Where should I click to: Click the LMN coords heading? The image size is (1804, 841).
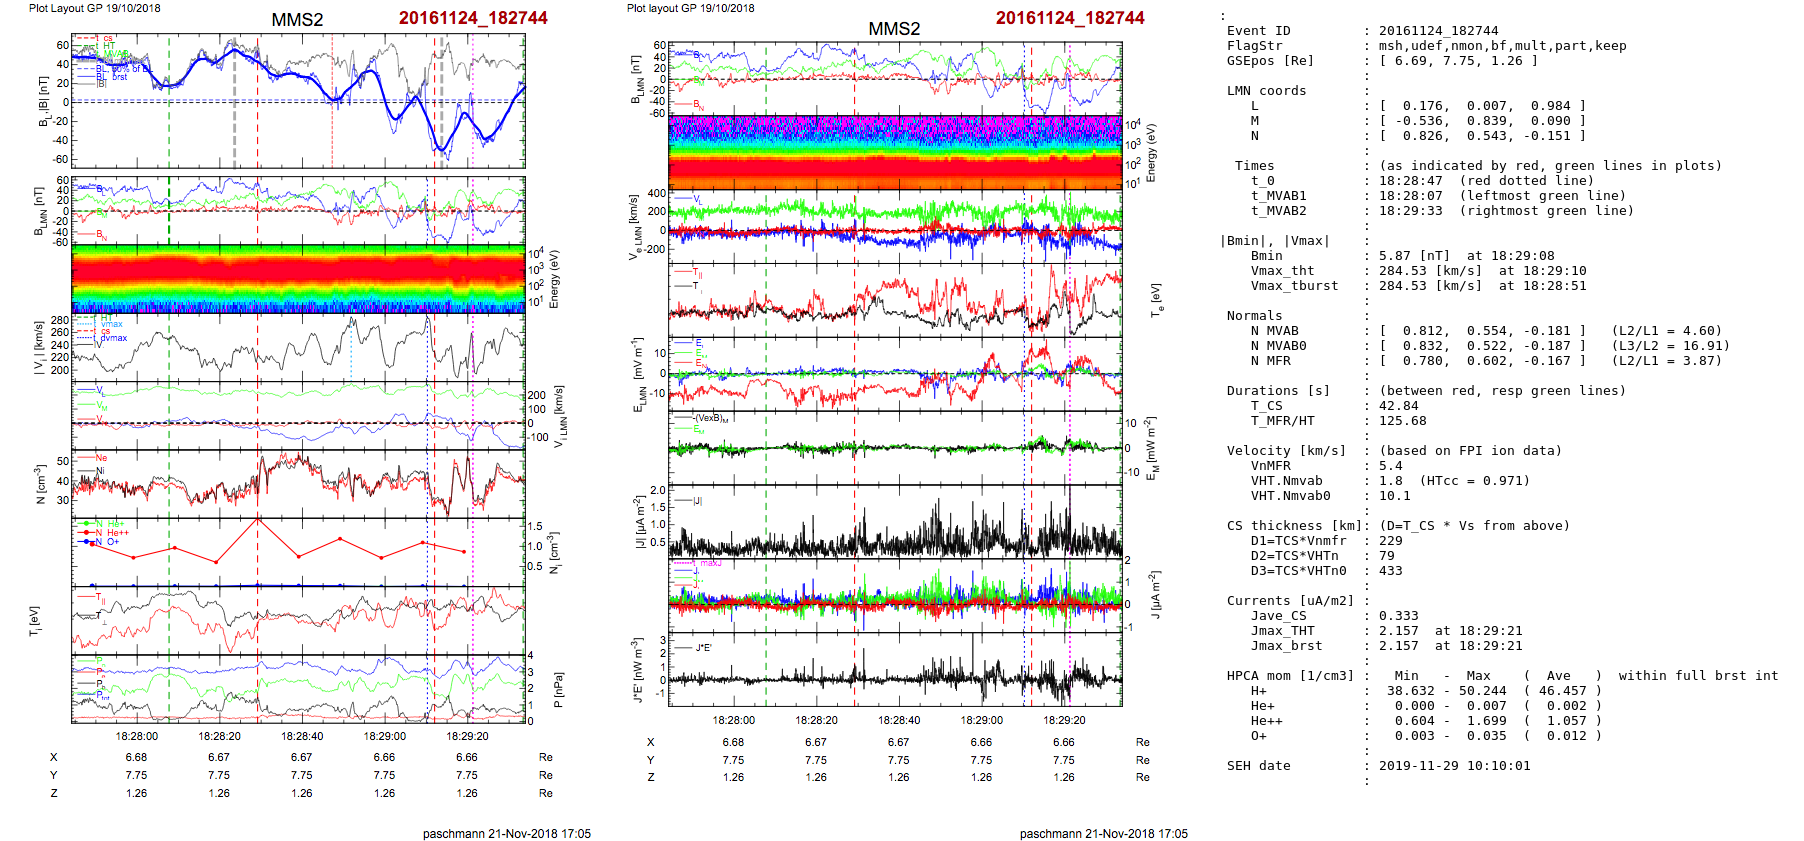[x=1266, y=91]
